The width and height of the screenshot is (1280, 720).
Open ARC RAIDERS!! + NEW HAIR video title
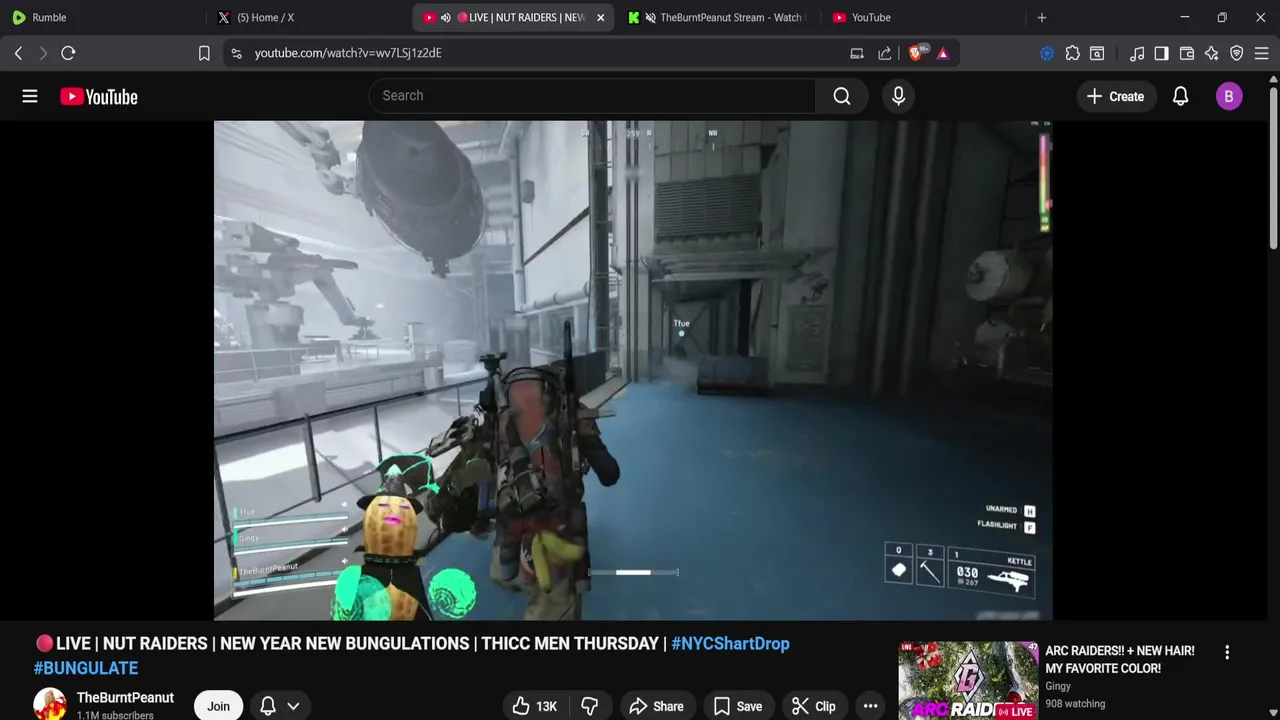pos(1120,659)
